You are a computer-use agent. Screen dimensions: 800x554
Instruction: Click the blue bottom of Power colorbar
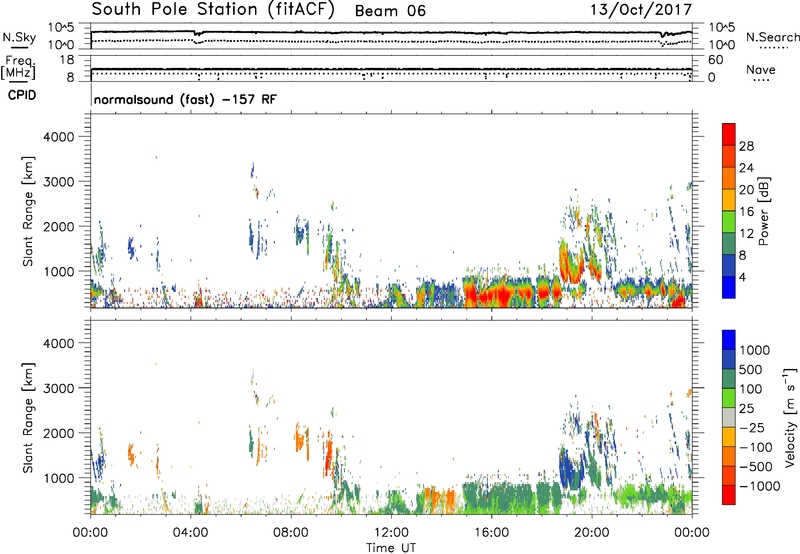coord(729,287)
